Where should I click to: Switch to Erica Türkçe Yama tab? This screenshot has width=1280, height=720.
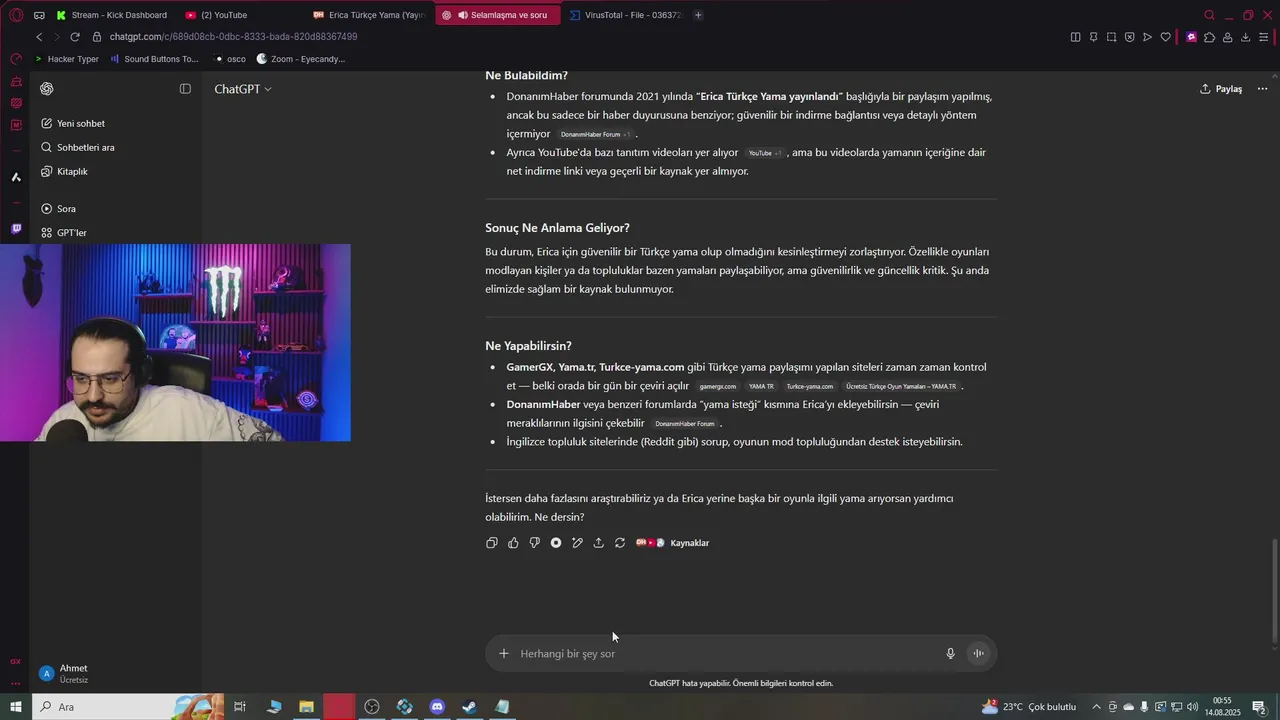point(370,15)
